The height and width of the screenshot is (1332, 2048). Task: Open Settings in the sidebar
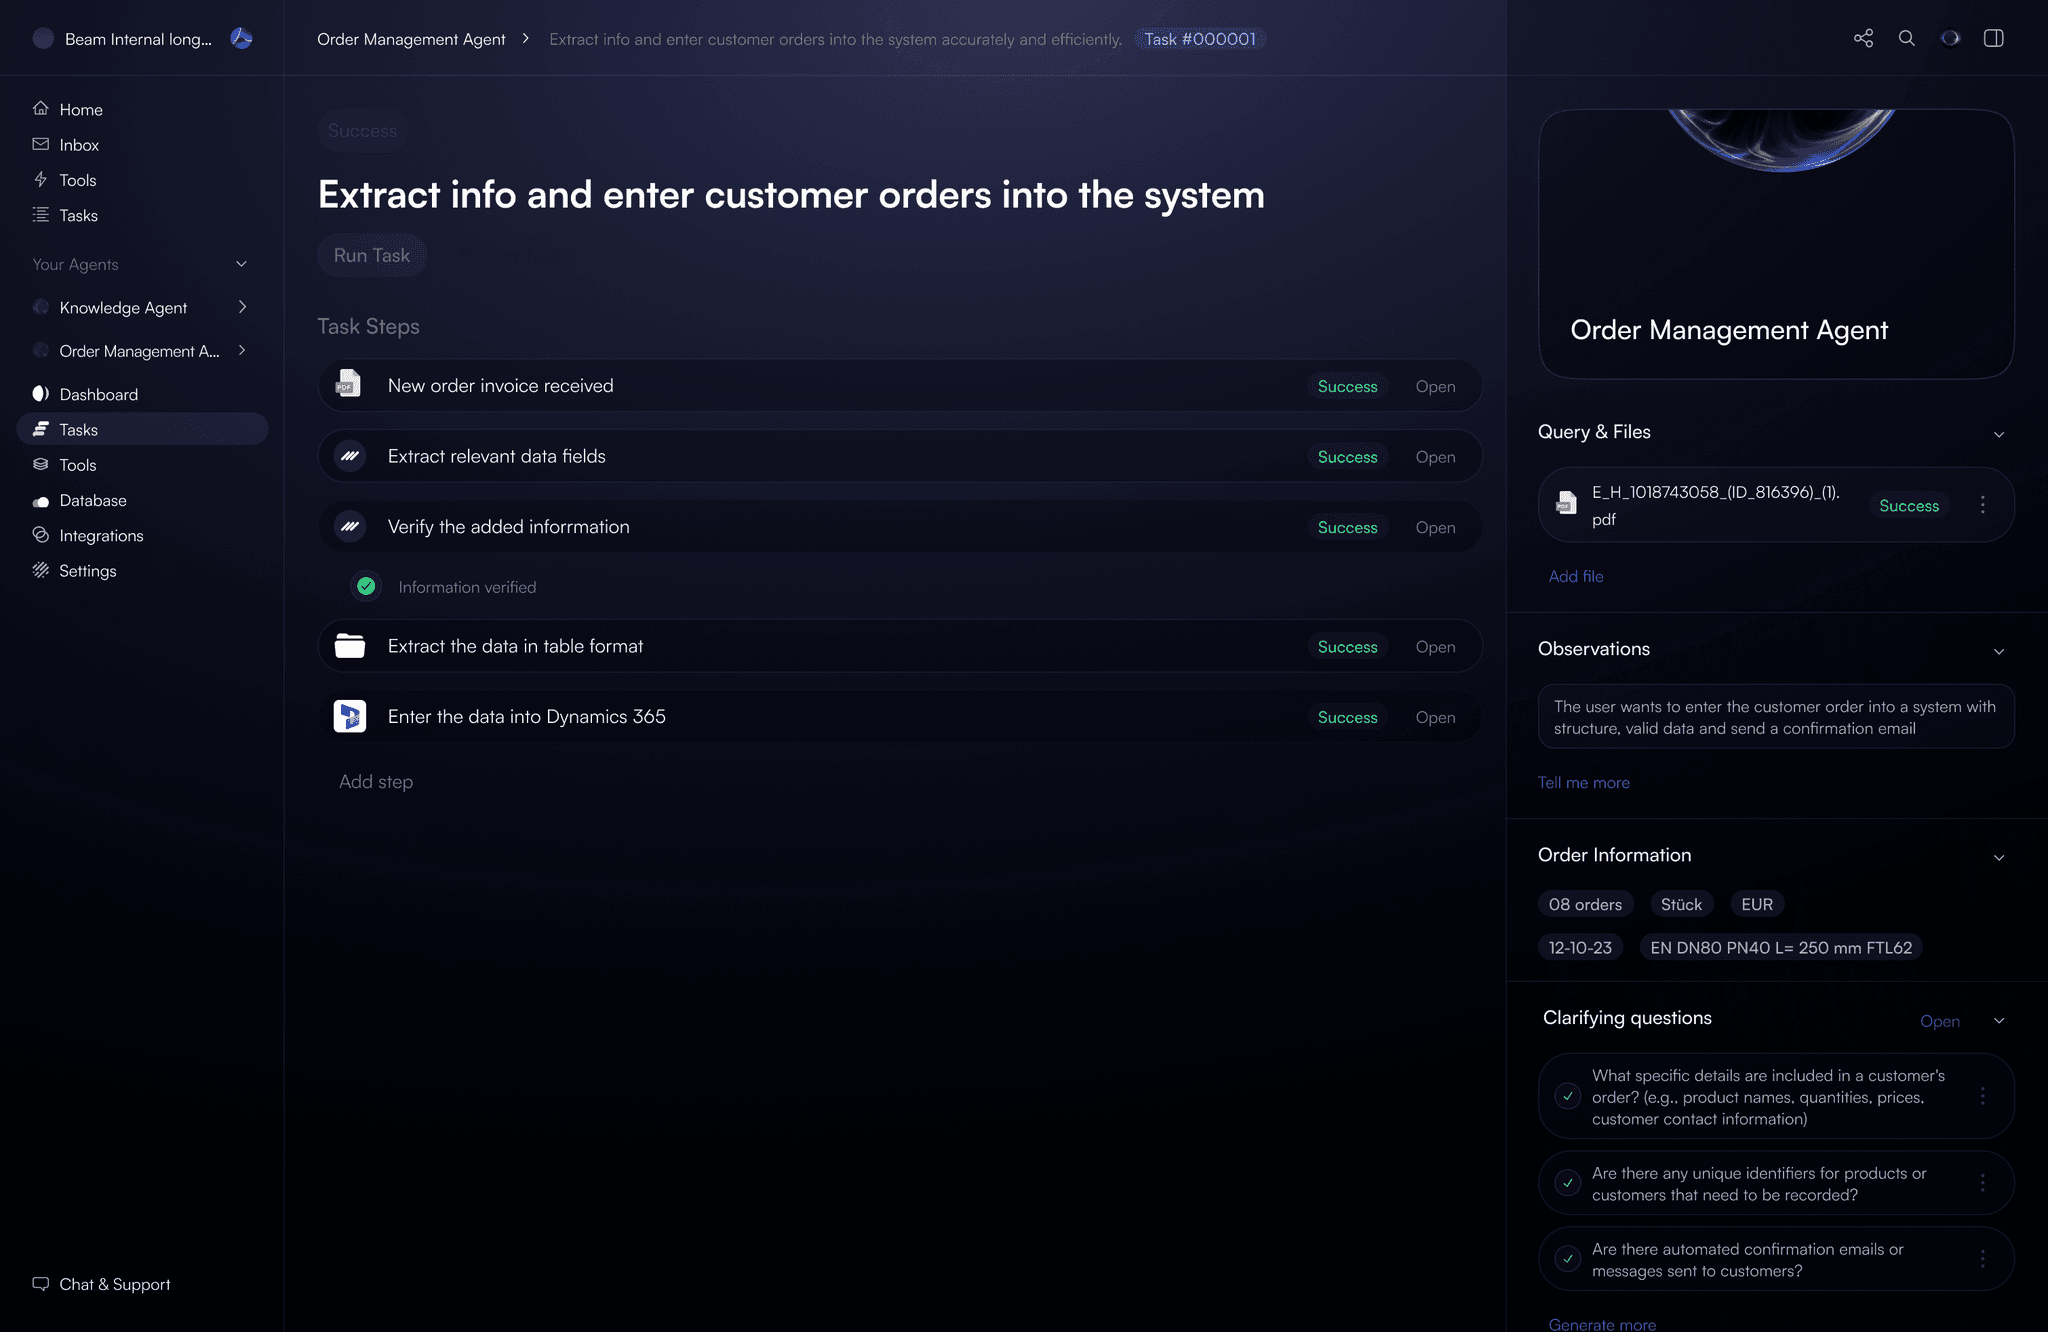click(88, 570)
